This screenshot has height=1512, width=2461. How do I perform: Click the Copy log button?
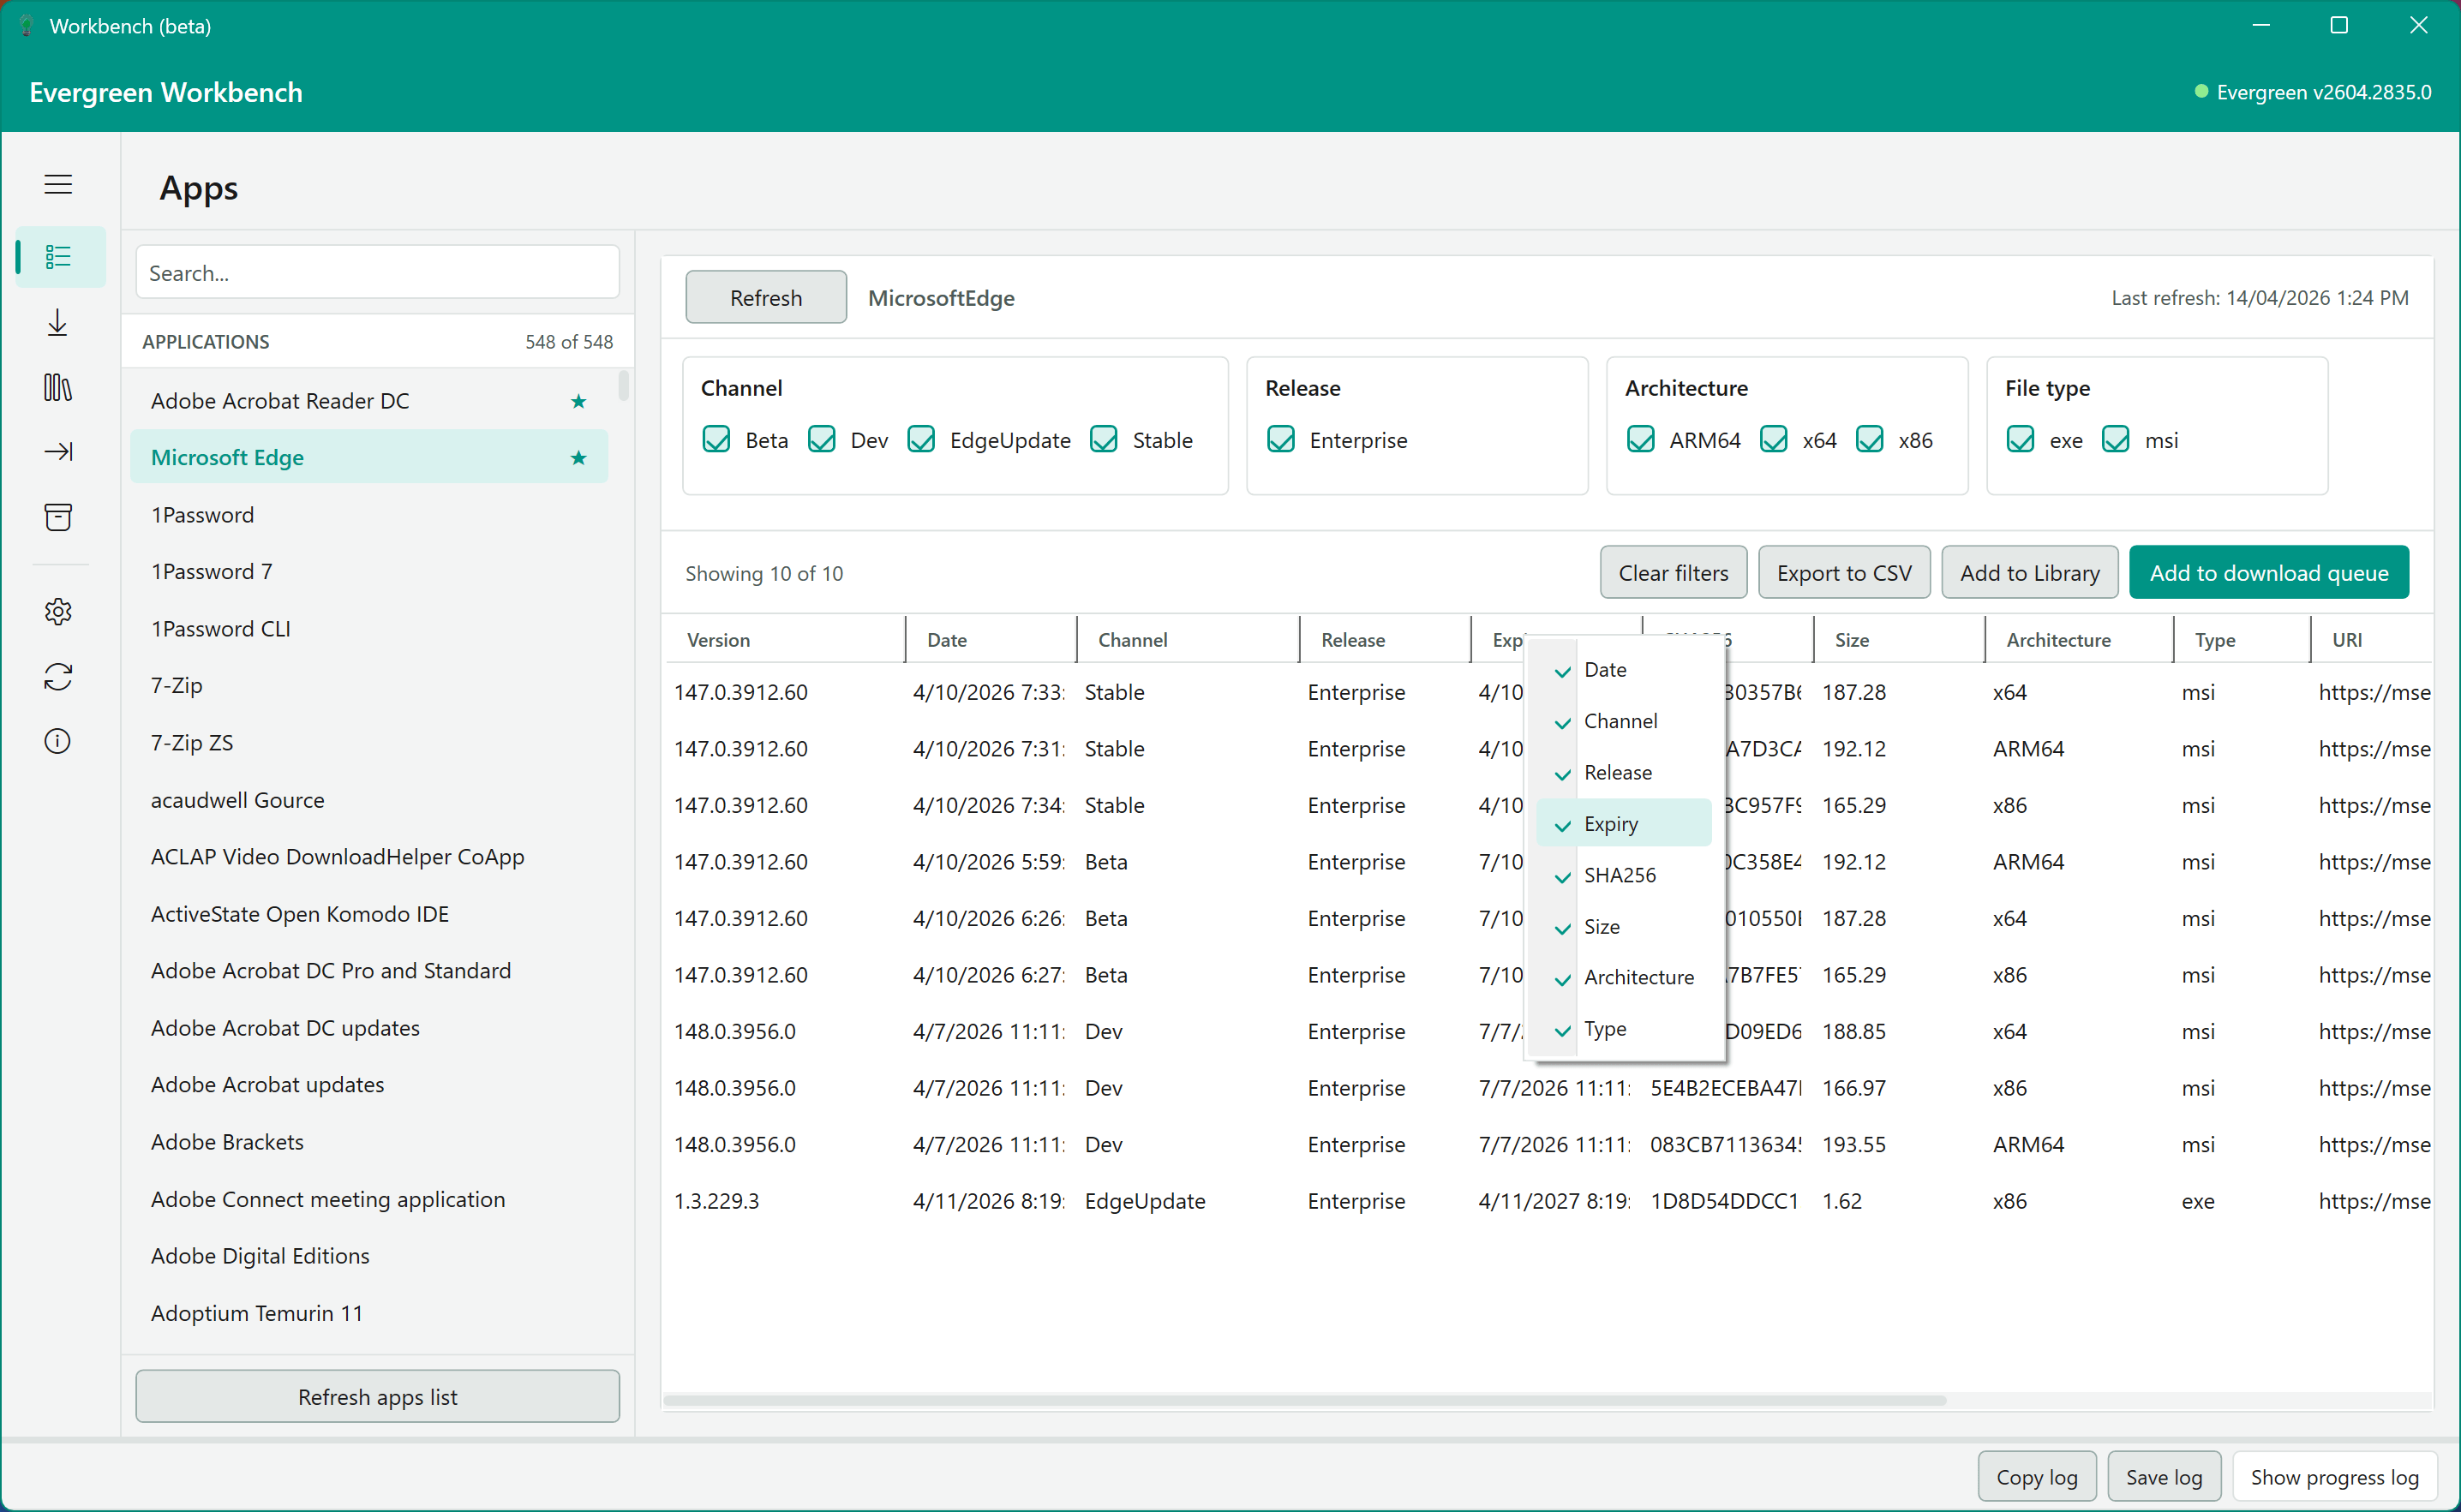[x=2036, y=1476]
